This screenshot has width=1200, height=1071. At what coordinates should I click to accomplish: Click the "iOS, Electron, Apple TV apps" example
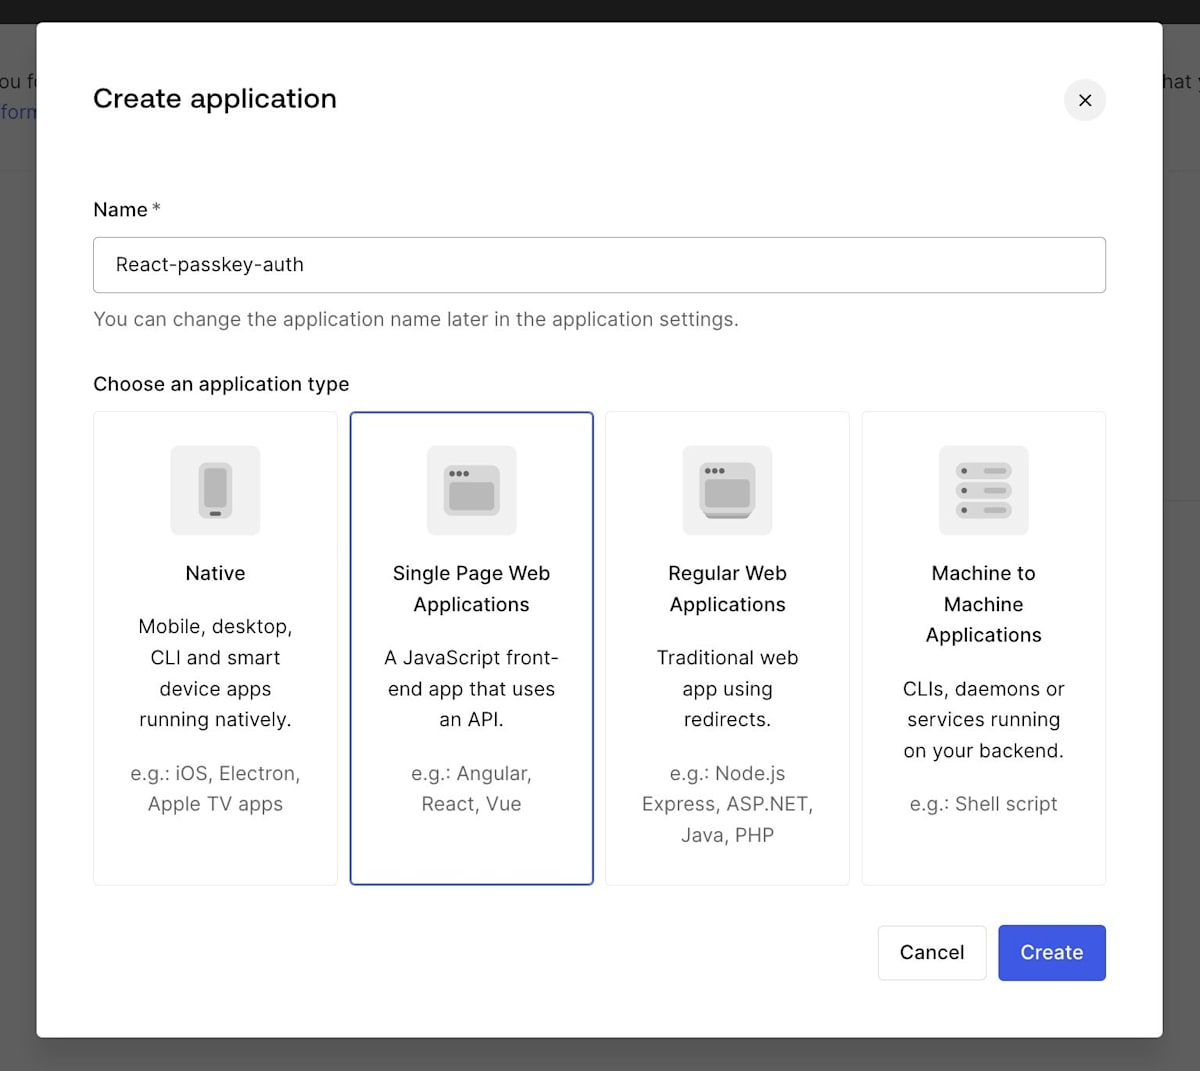215,788
